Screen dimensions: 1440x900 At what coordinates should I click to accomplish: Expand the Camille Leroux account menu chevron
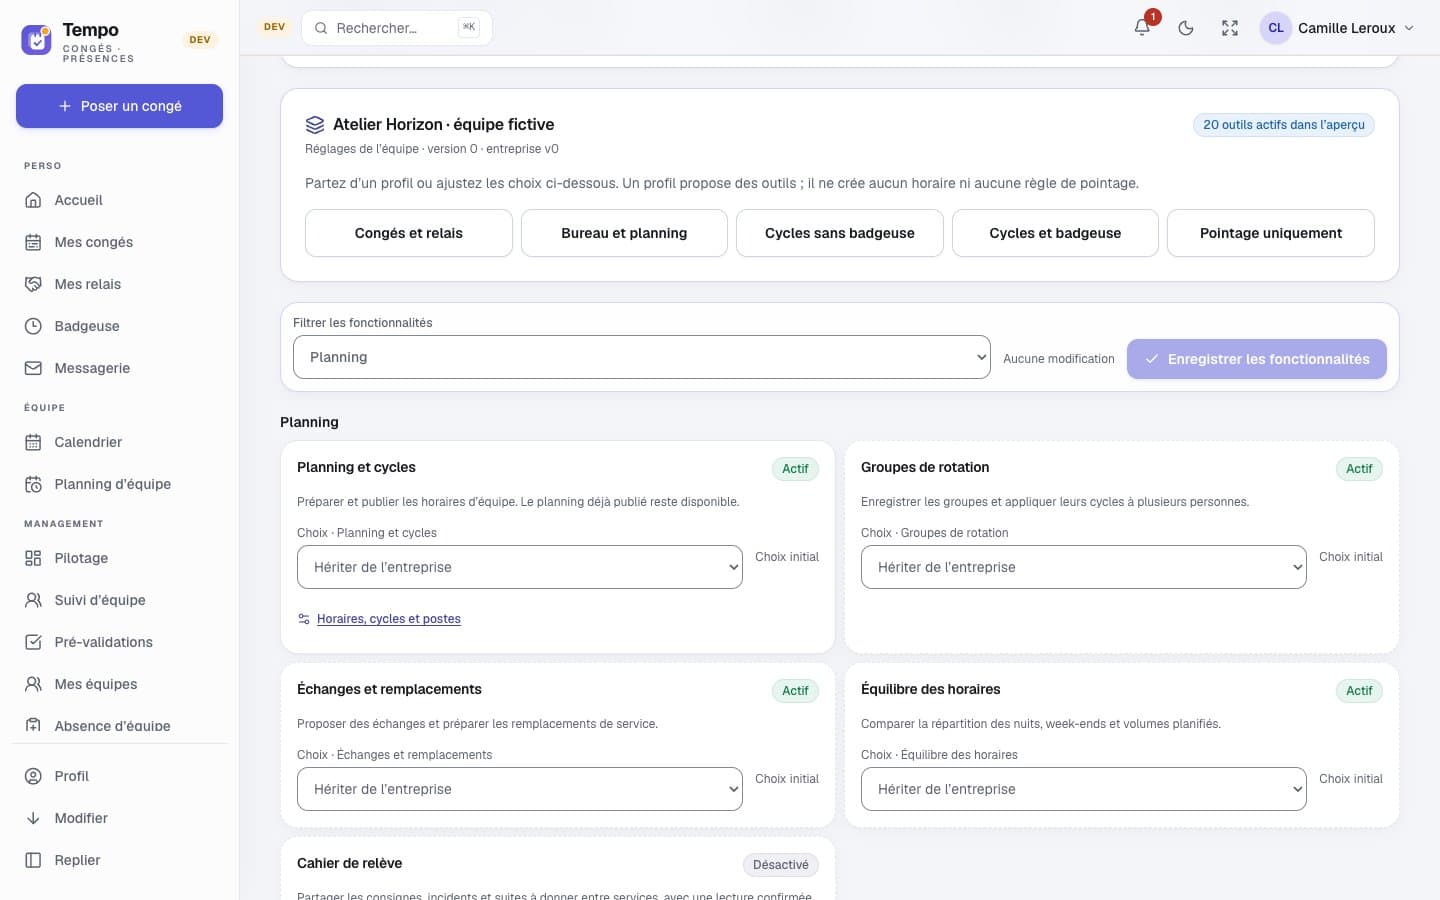[x=1409, y=28]
